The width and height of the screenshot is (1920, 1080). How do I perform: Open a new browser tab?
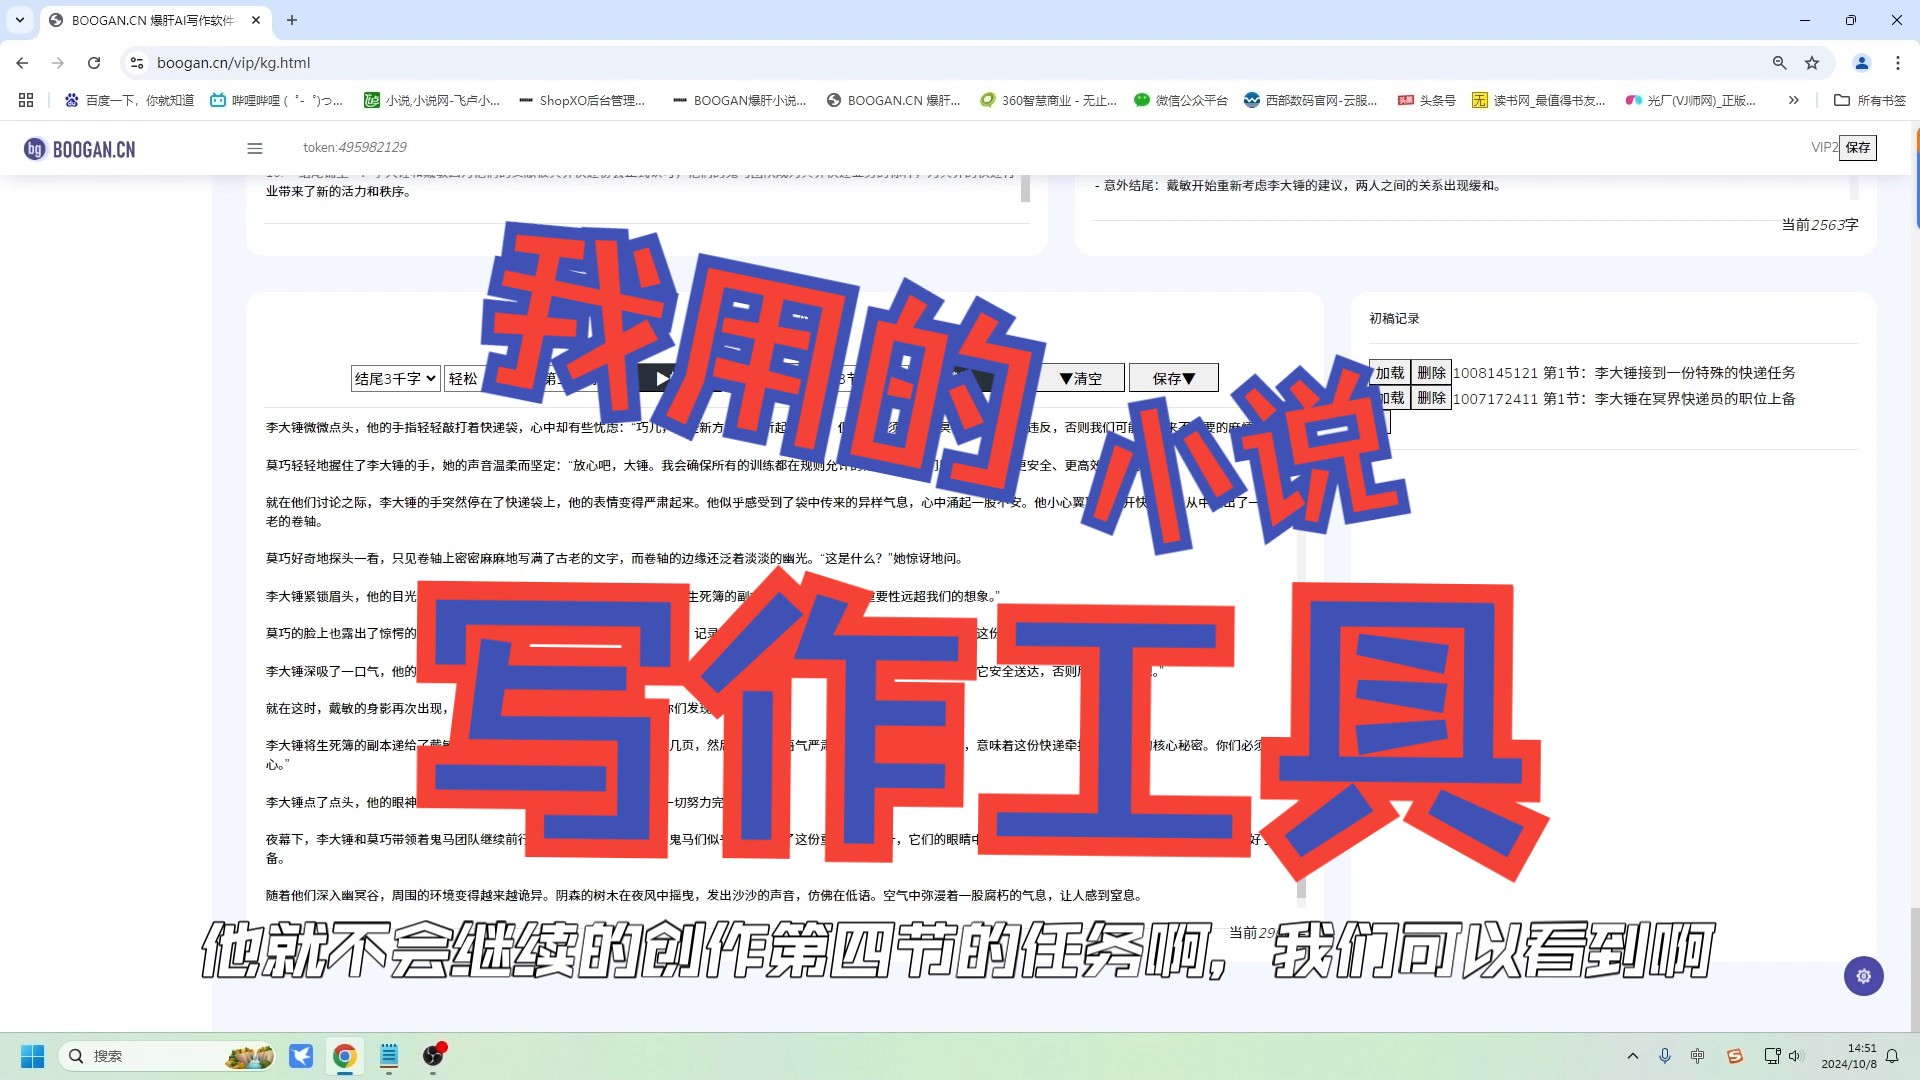click(x=292, y=20)
